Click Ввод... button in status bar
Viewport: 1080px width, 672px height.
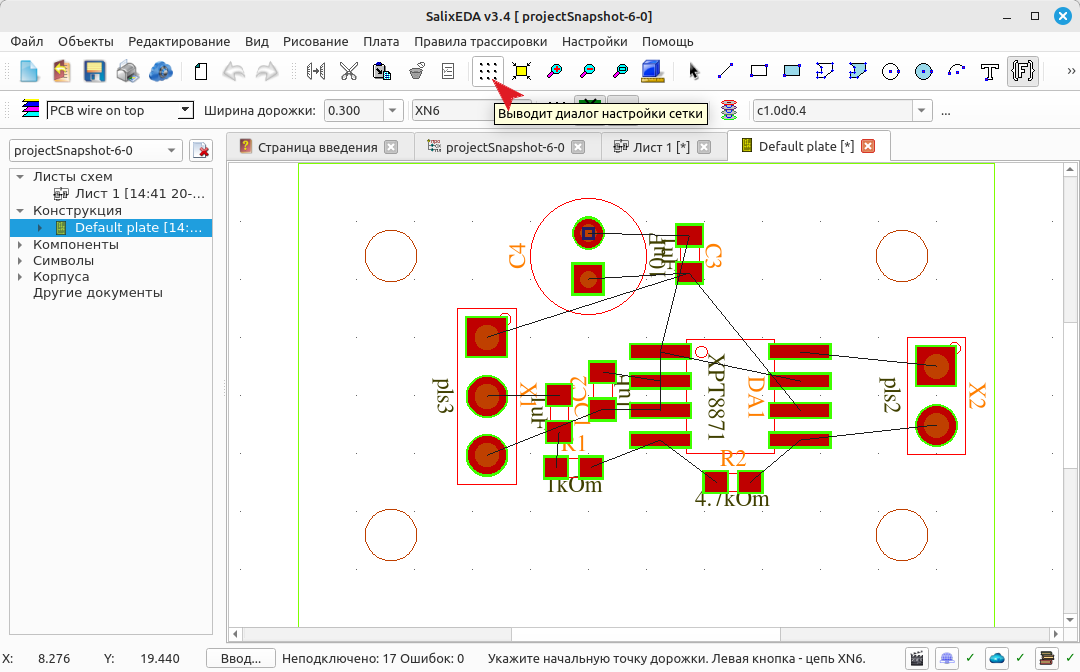pyautogui.click(x=240, y=659)
